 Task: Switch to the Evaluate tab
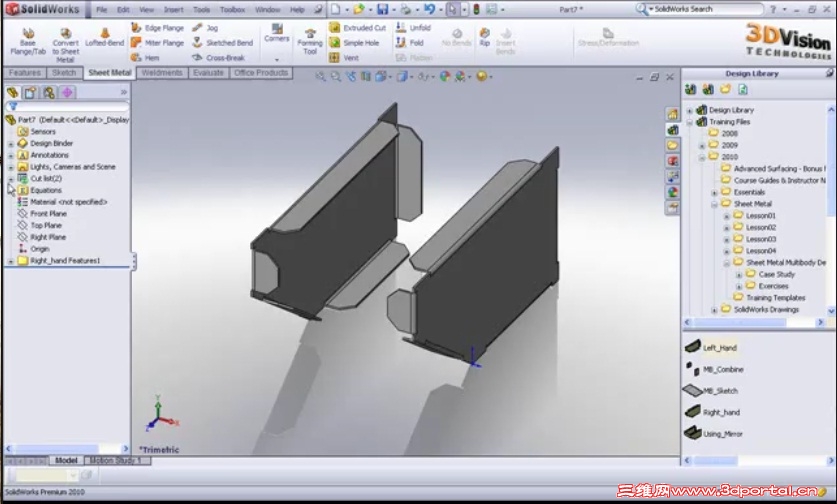coord(208,73)
